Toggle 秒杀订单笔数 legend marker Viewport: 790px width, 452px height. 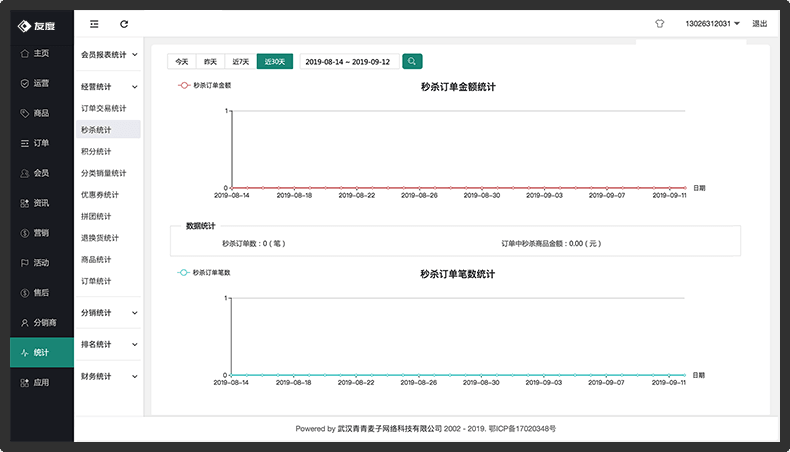pos(183,273)
